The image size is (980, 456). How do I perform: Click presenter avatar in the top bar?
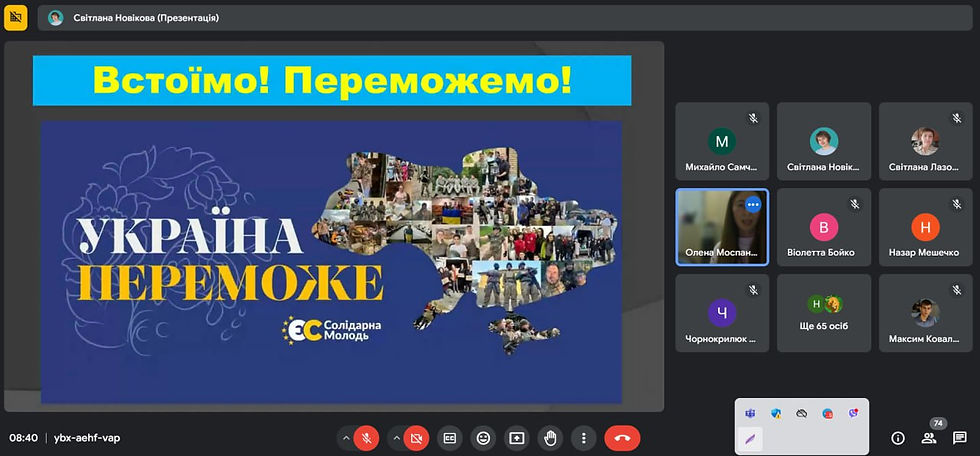coord(56,18)
